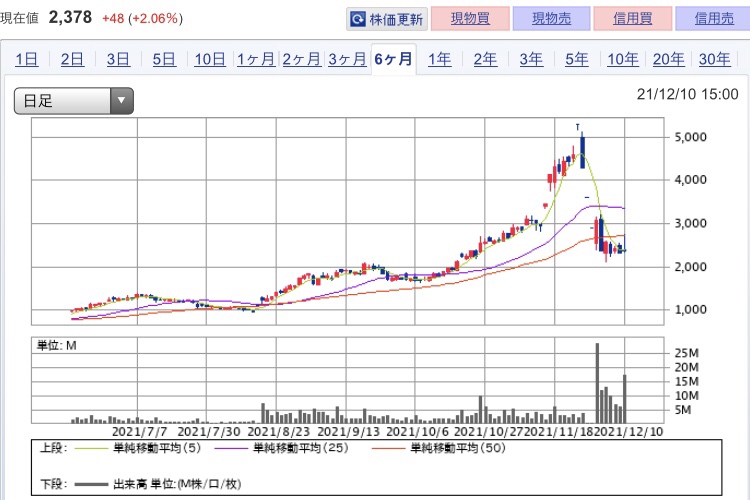Click the 単純移動平均(50) legend entry
750x500 pixels.
pos(439,448)
